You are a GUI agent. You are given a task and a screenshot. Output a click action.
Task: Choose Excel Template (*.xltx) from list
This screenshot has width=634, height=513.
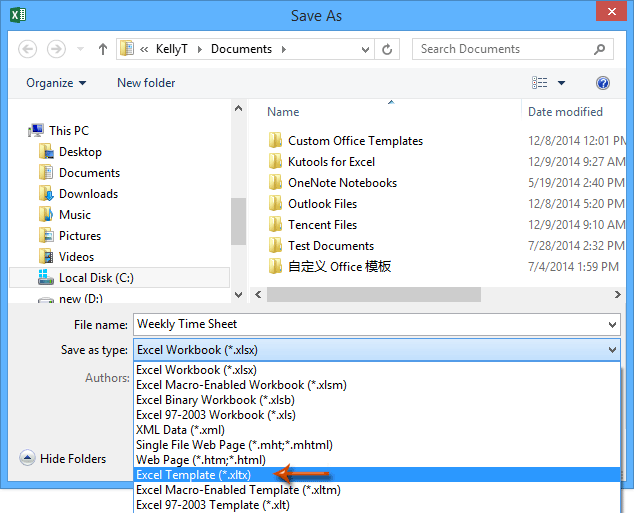(x=193, y=475)
